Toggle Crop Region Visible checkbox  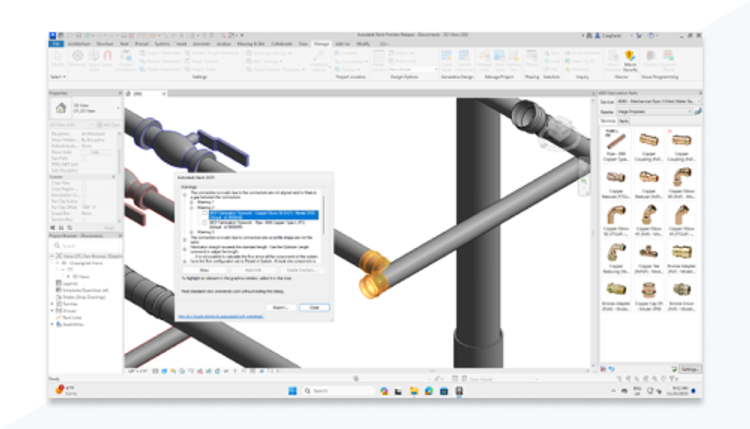coord(84,189)
